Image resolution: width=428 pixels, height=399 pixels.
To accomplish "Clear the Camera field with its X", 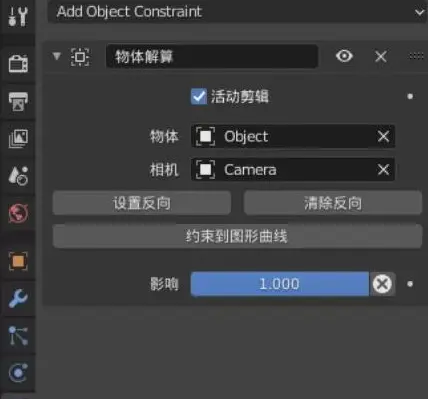I will pyautogui.click(x=383, y=170).
